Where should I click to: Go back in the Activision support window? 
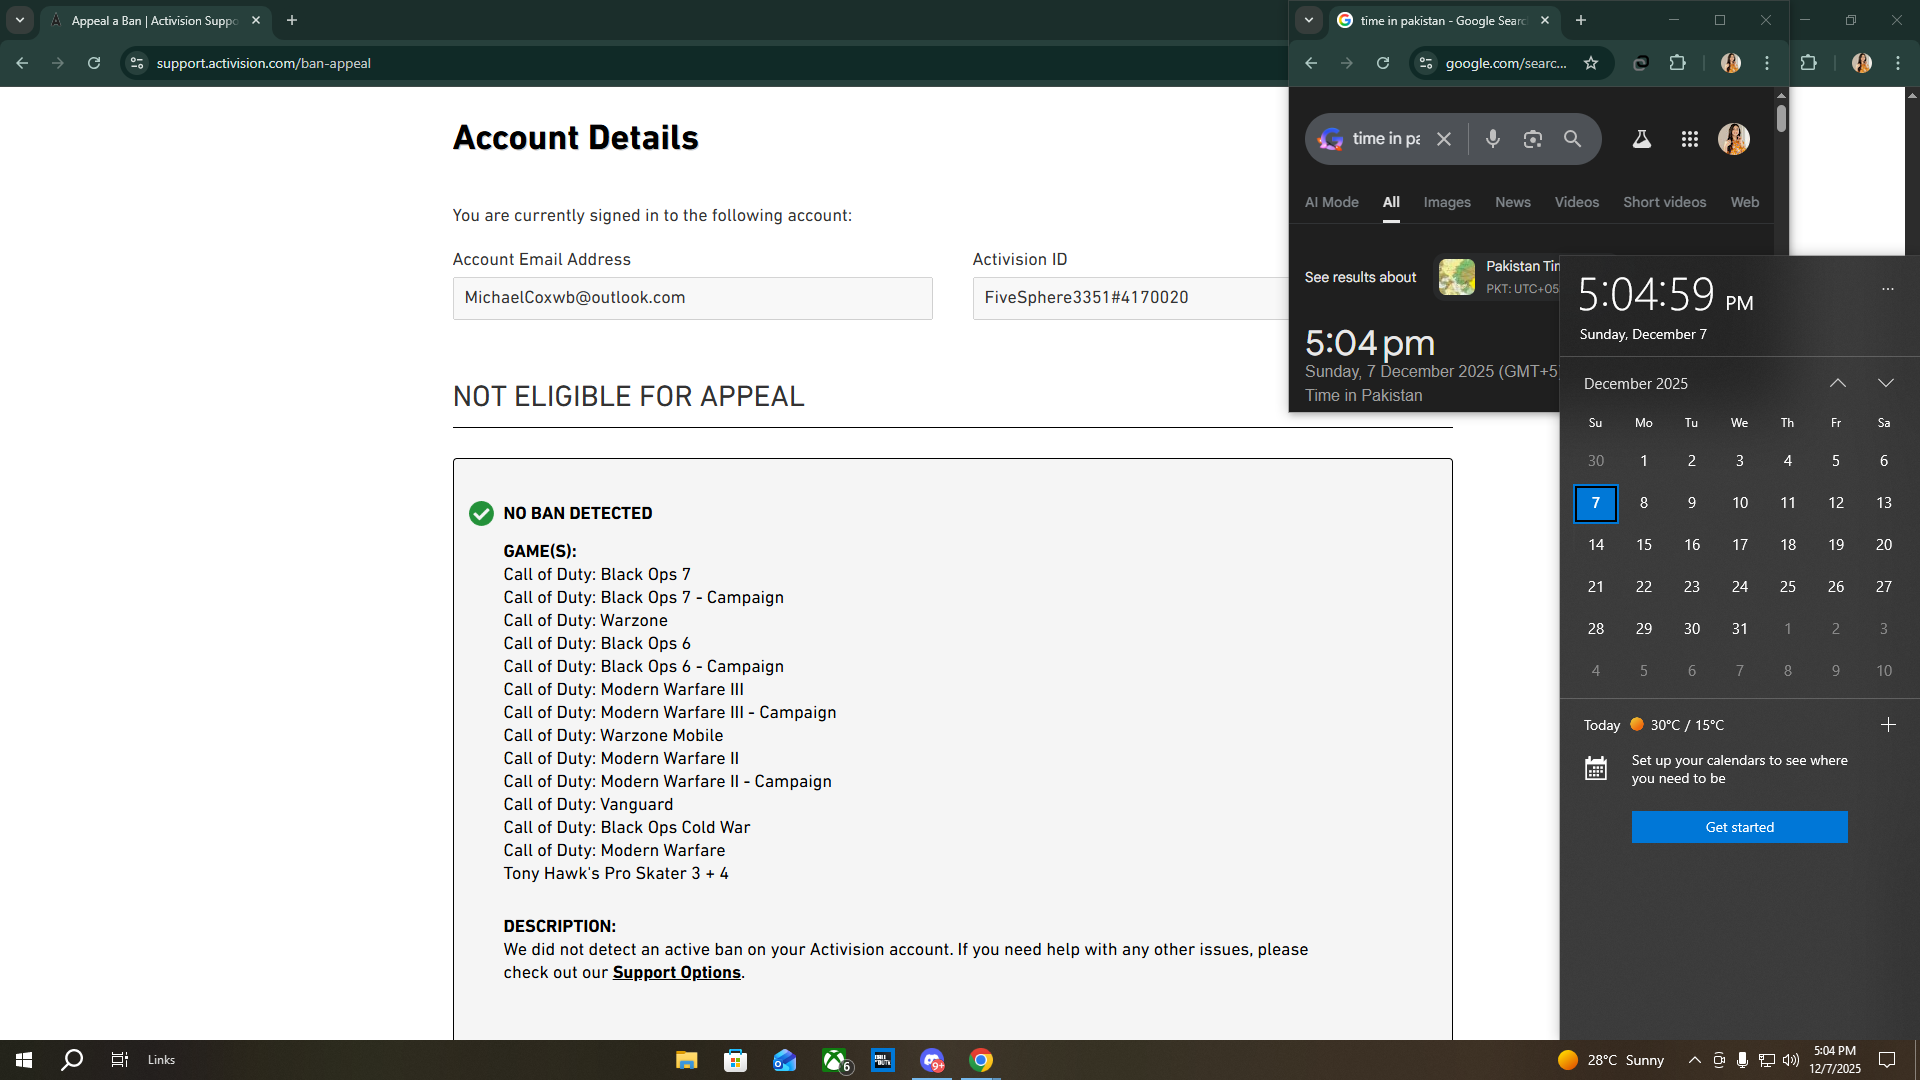pos(22,63)
